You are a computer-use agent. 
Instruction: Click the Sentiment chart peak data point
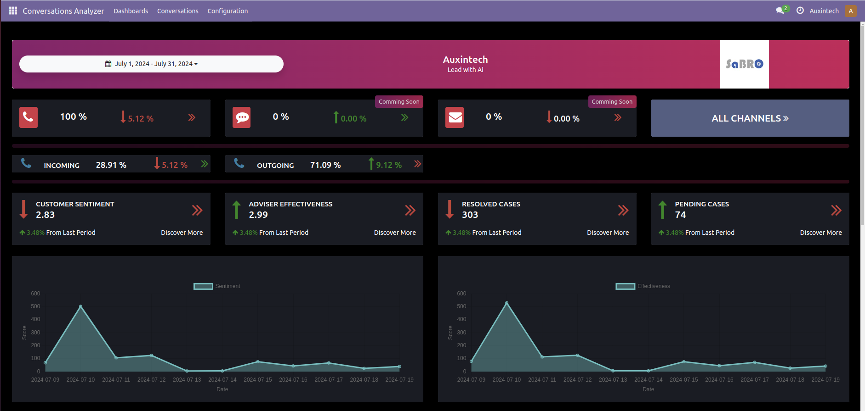pos(81,306)
